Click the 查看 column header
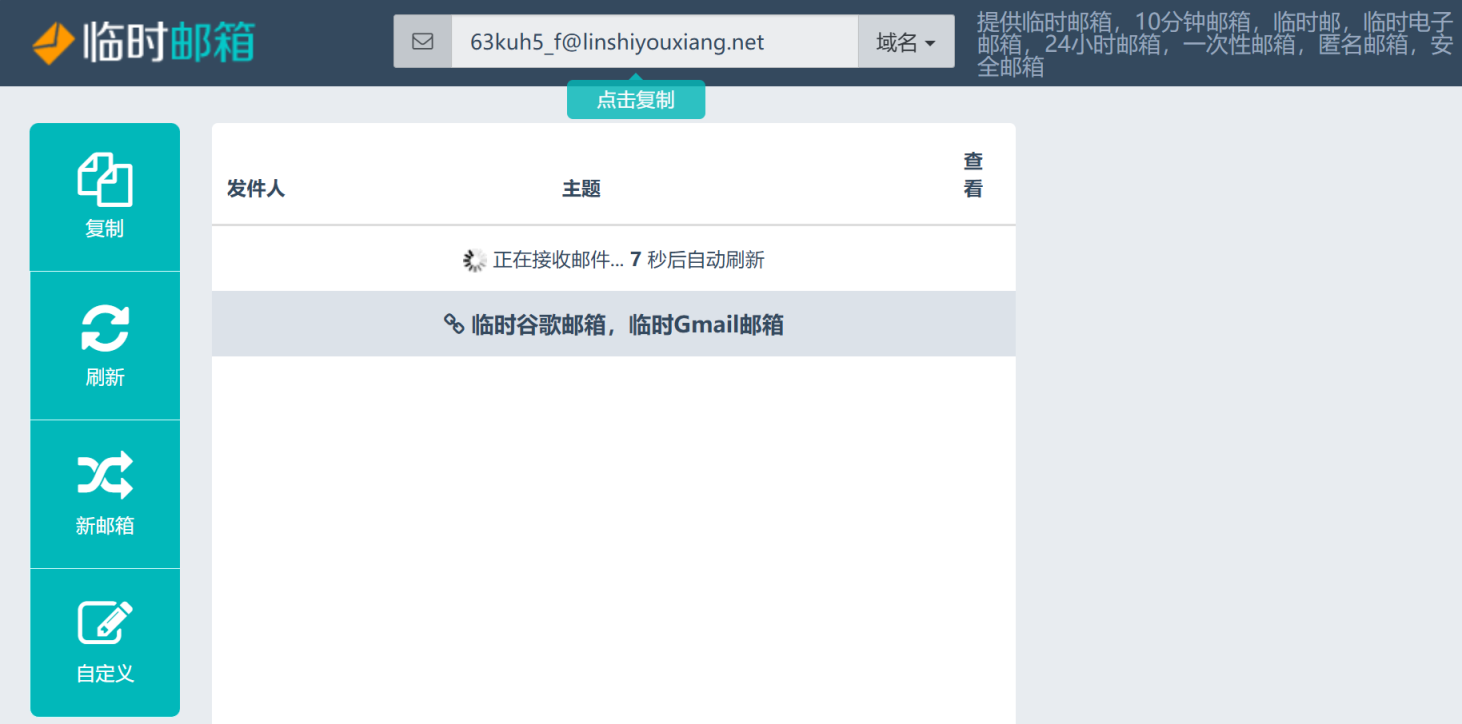The height and width of the screenshot is (724, 1462). tap(973, 175)
